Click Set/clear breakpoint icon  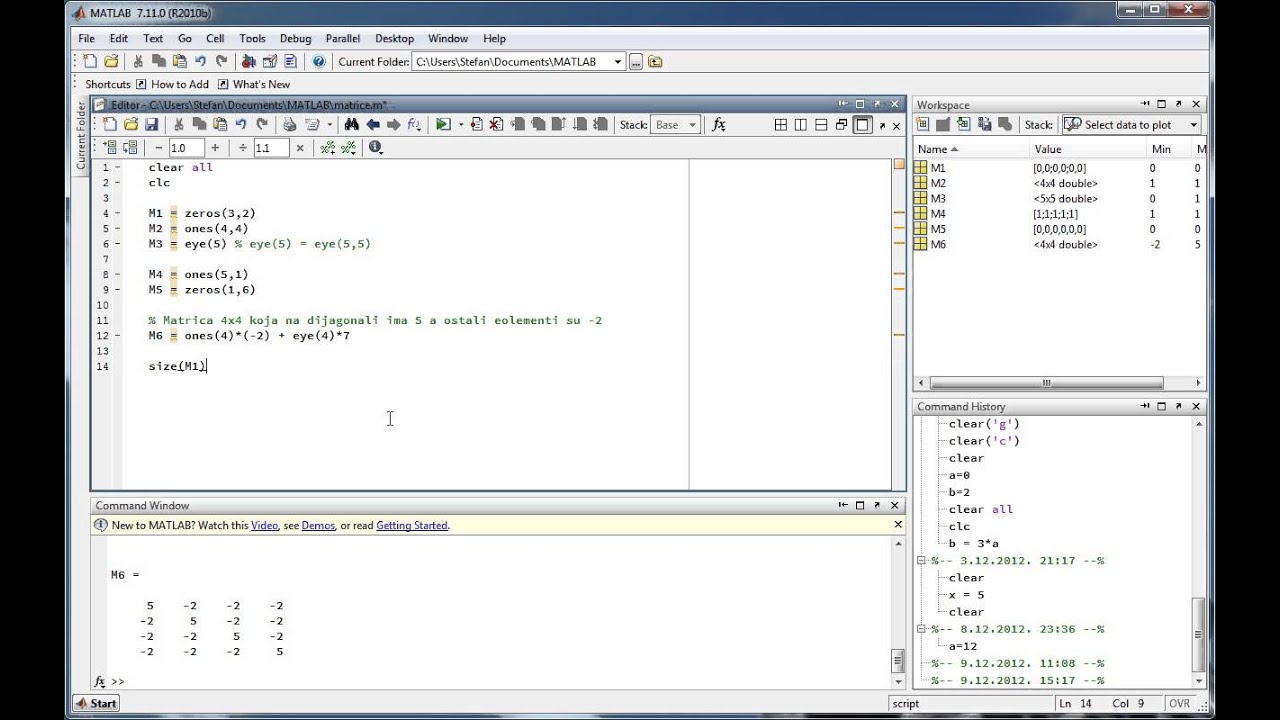click(476, 125)
